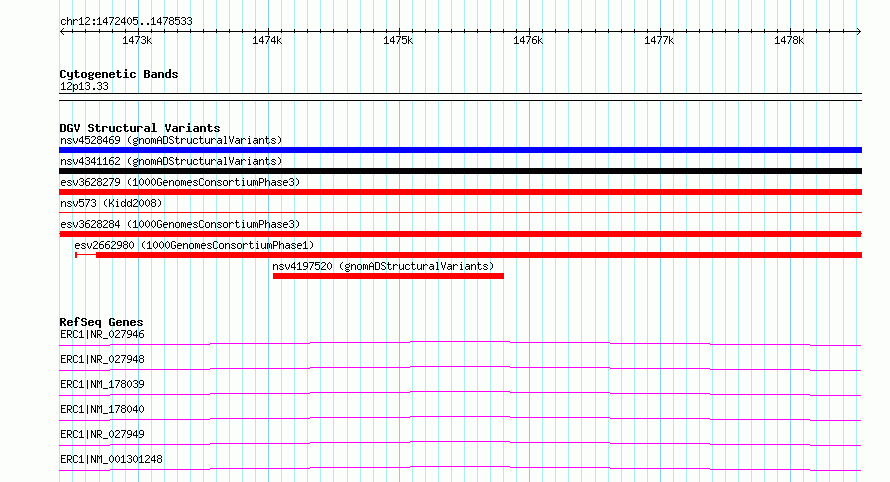The height and width of the screenshot is (482, 890).
Task: Select the short red nsv4197520 bar
Action: coord(388,276)
